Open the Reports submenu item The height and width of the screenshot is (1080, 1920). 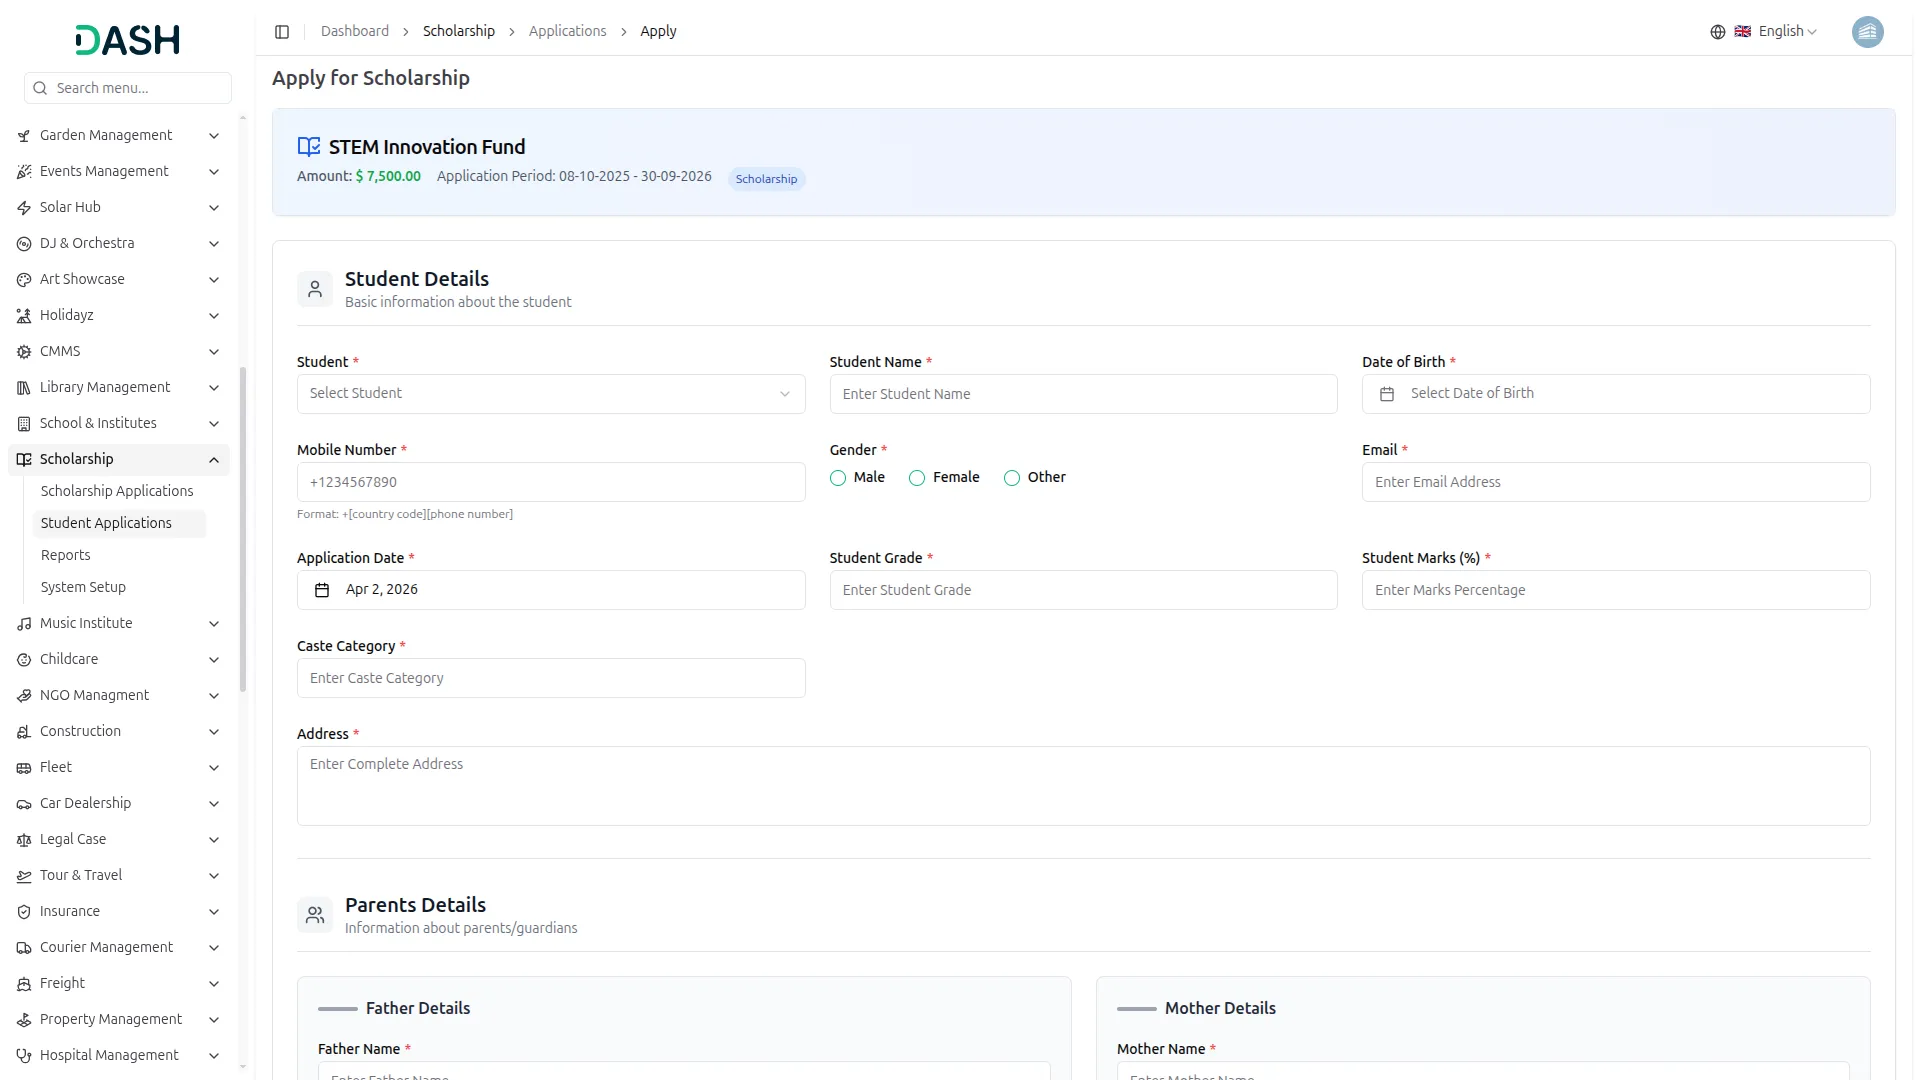coord(66,555)
